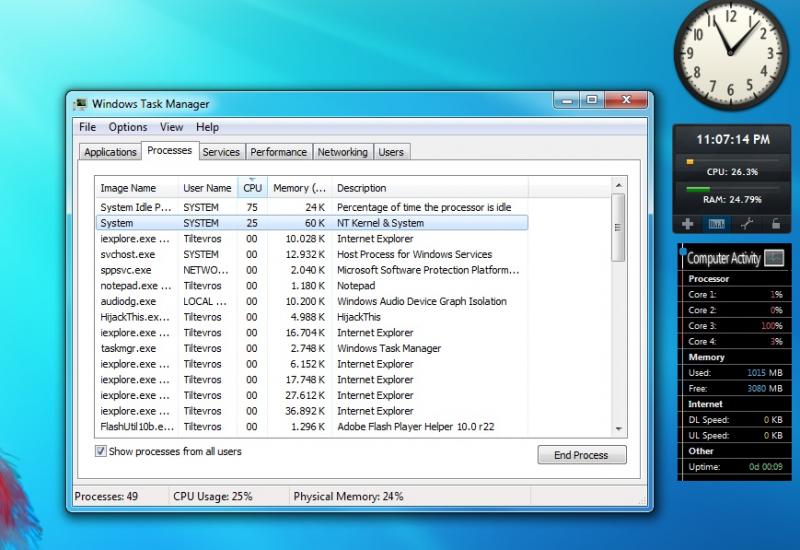Click the analog clock gadget
The height and width of the screenshot is (550, 800).
[730, 53]
